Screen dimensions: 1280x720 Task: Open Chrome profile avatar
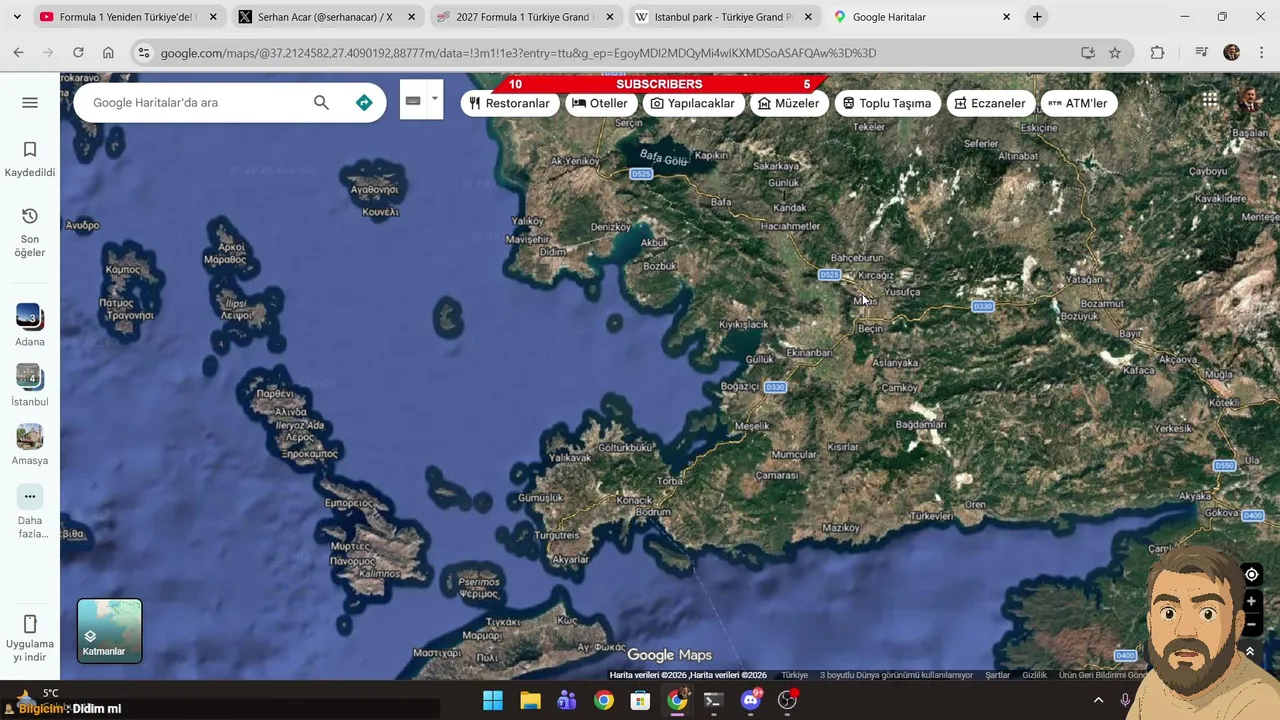tap(1232, 53)
